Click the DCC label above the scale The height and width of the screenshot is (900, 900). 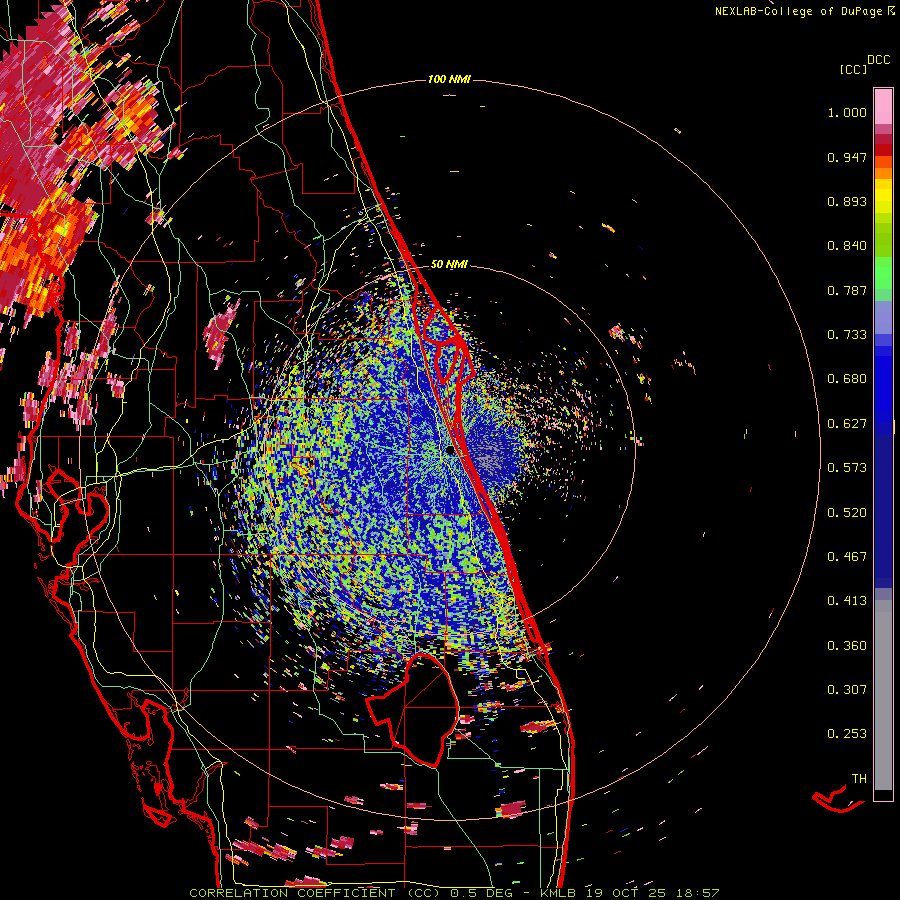tap(879, 60)
